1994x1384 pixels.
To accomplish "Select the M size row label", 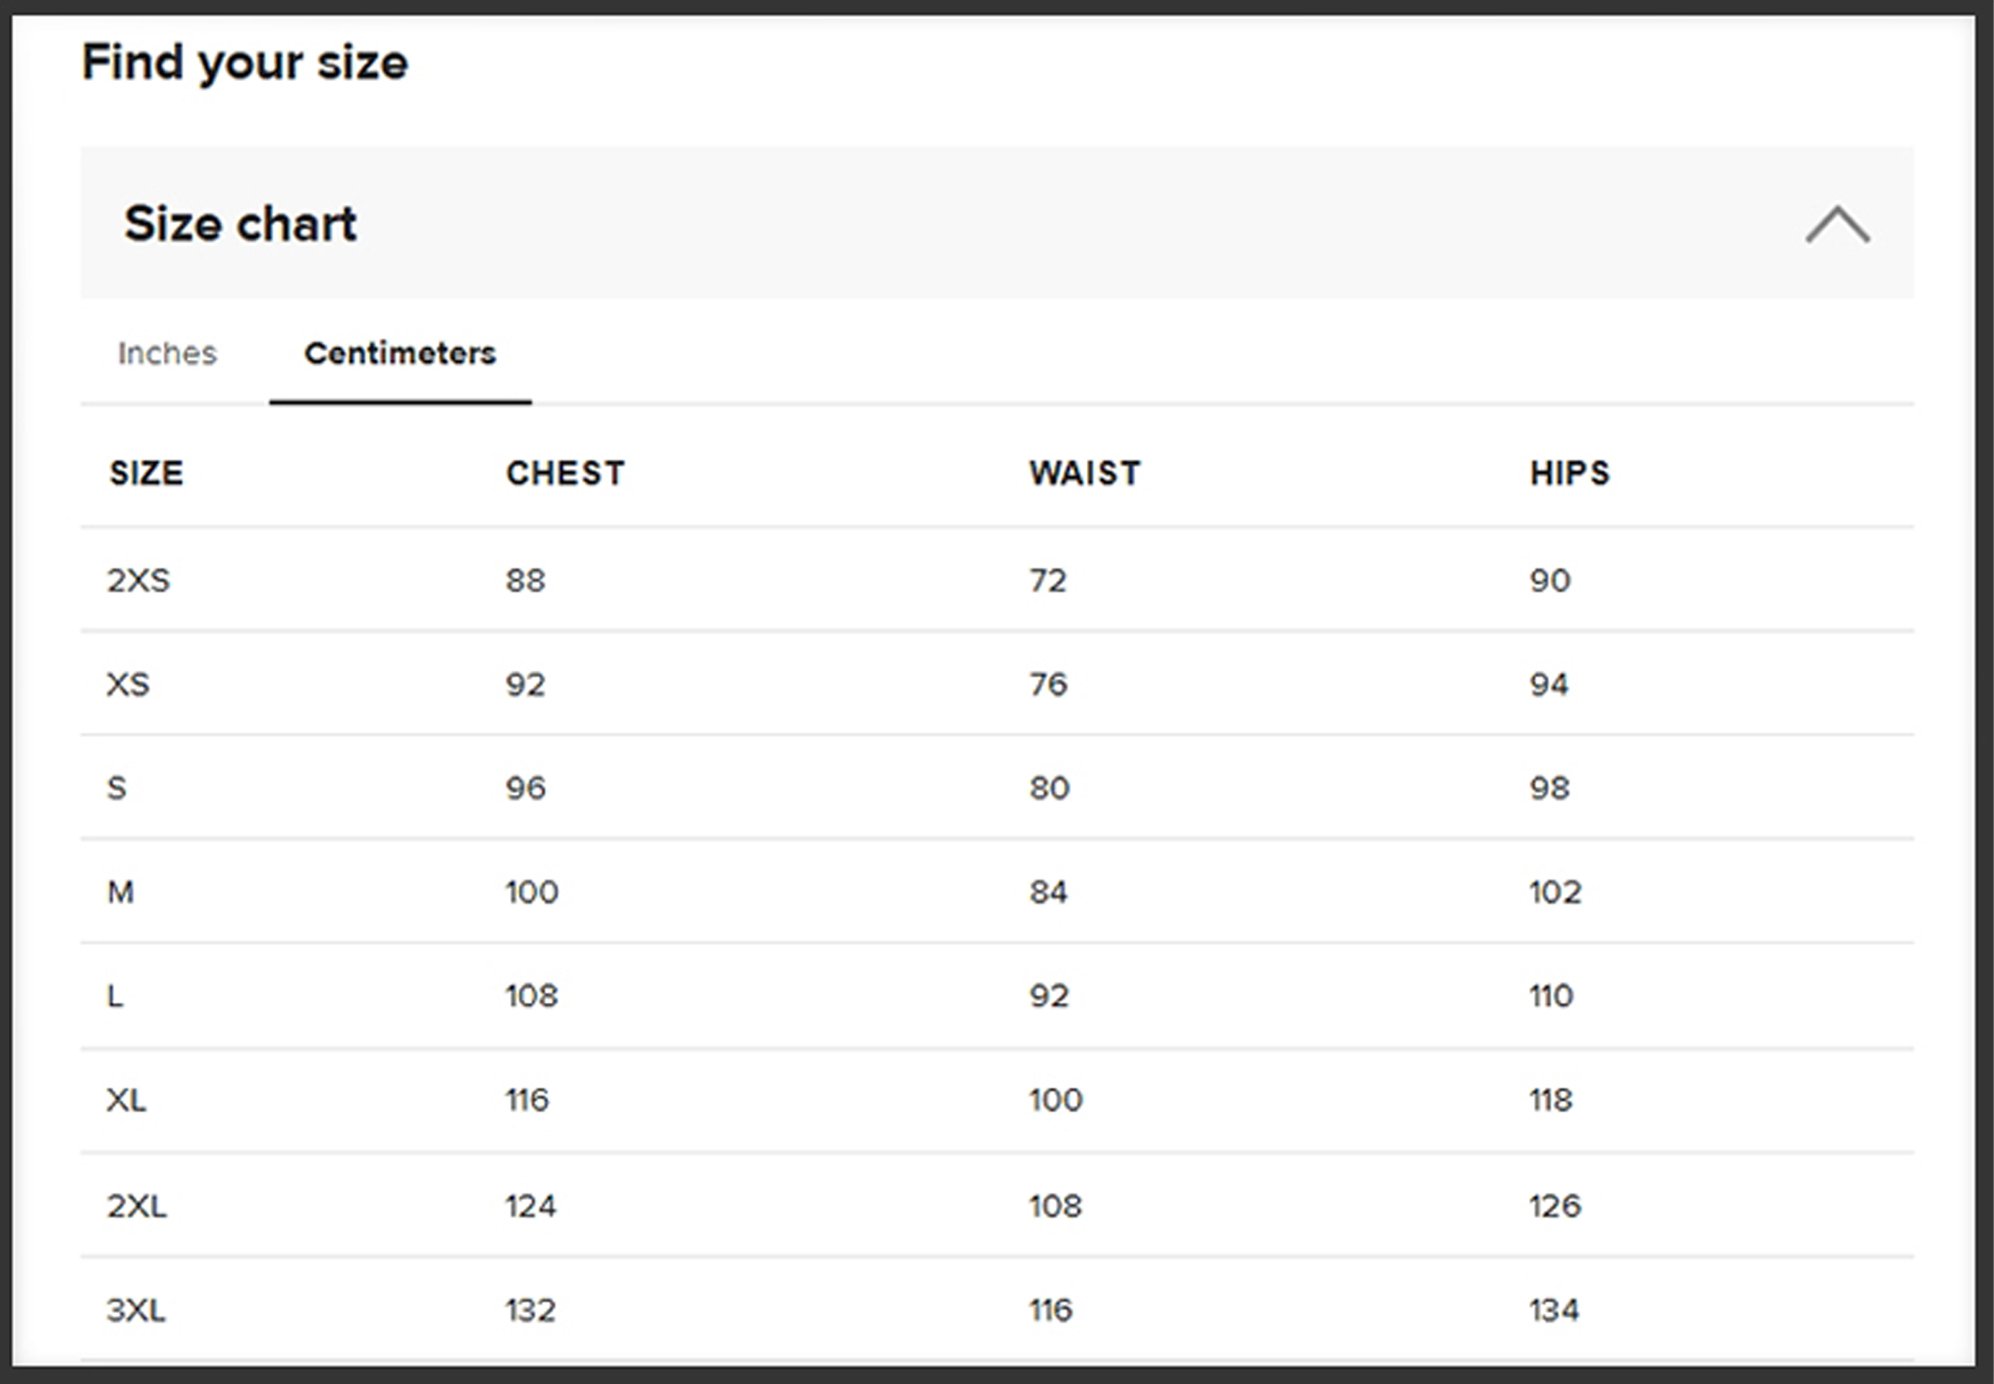I will tap(120, 892).
